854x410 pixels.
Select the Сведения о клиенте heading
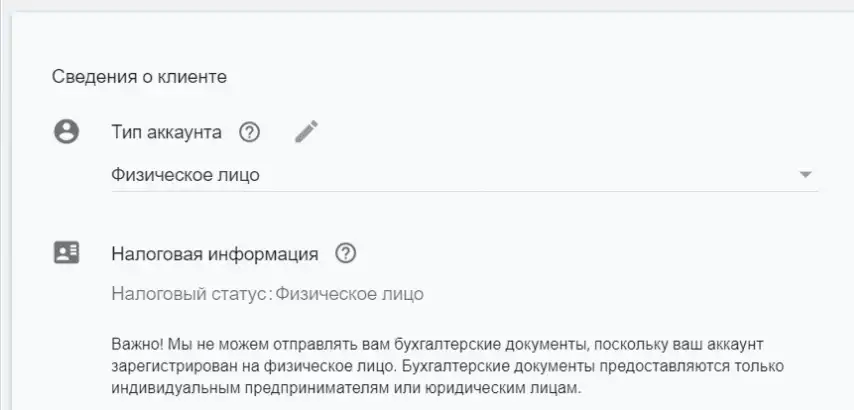click(139, 77)
